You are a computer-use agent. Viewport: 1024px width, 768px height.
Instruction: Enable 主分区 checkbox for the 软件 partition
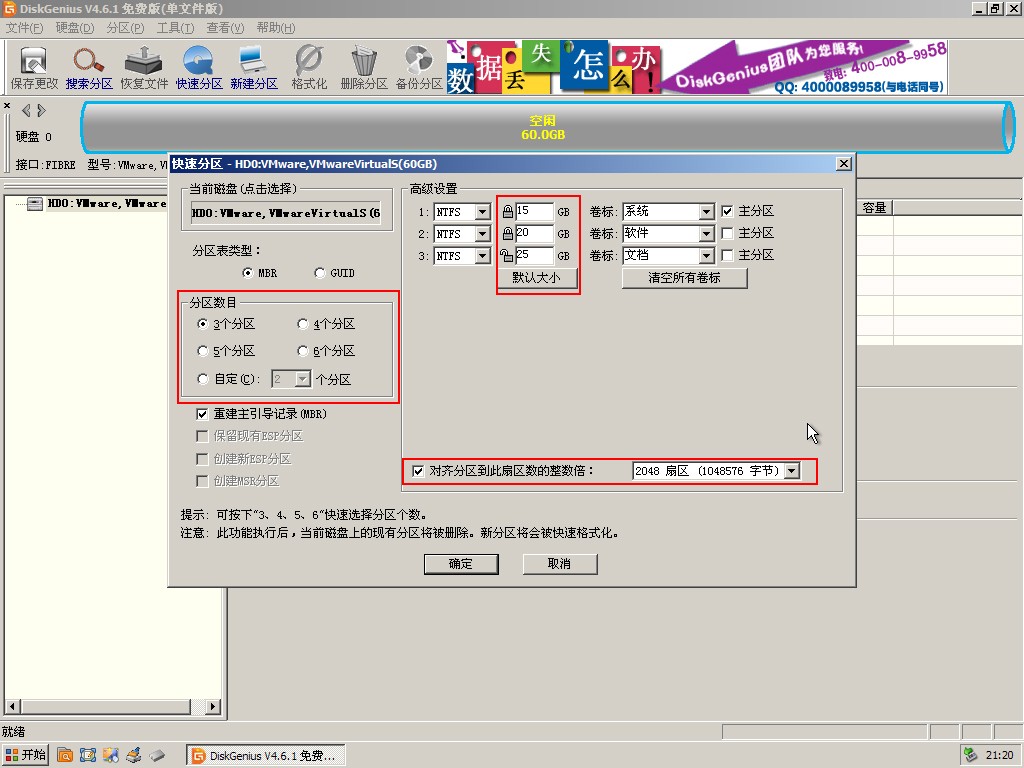727,233
